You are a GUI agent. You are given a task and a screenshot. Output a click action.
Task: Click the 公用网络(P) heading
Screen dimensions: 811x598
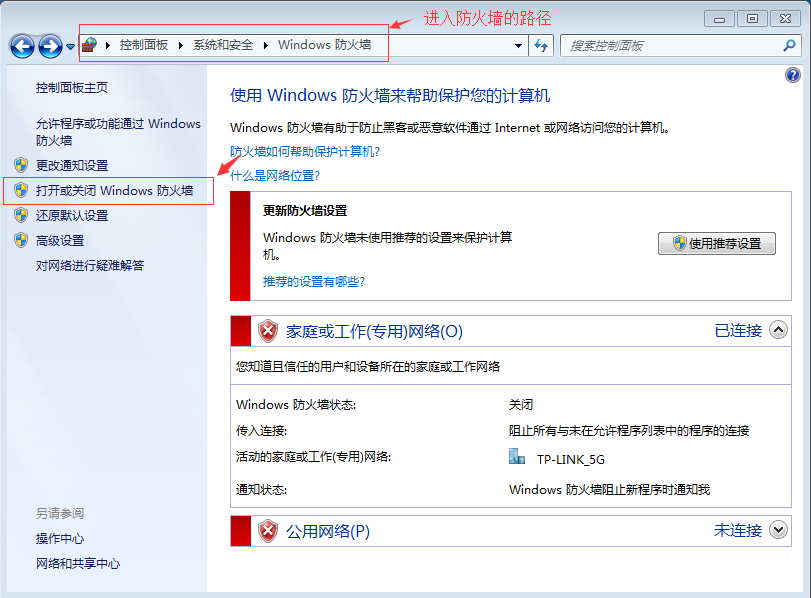(328, 531)
